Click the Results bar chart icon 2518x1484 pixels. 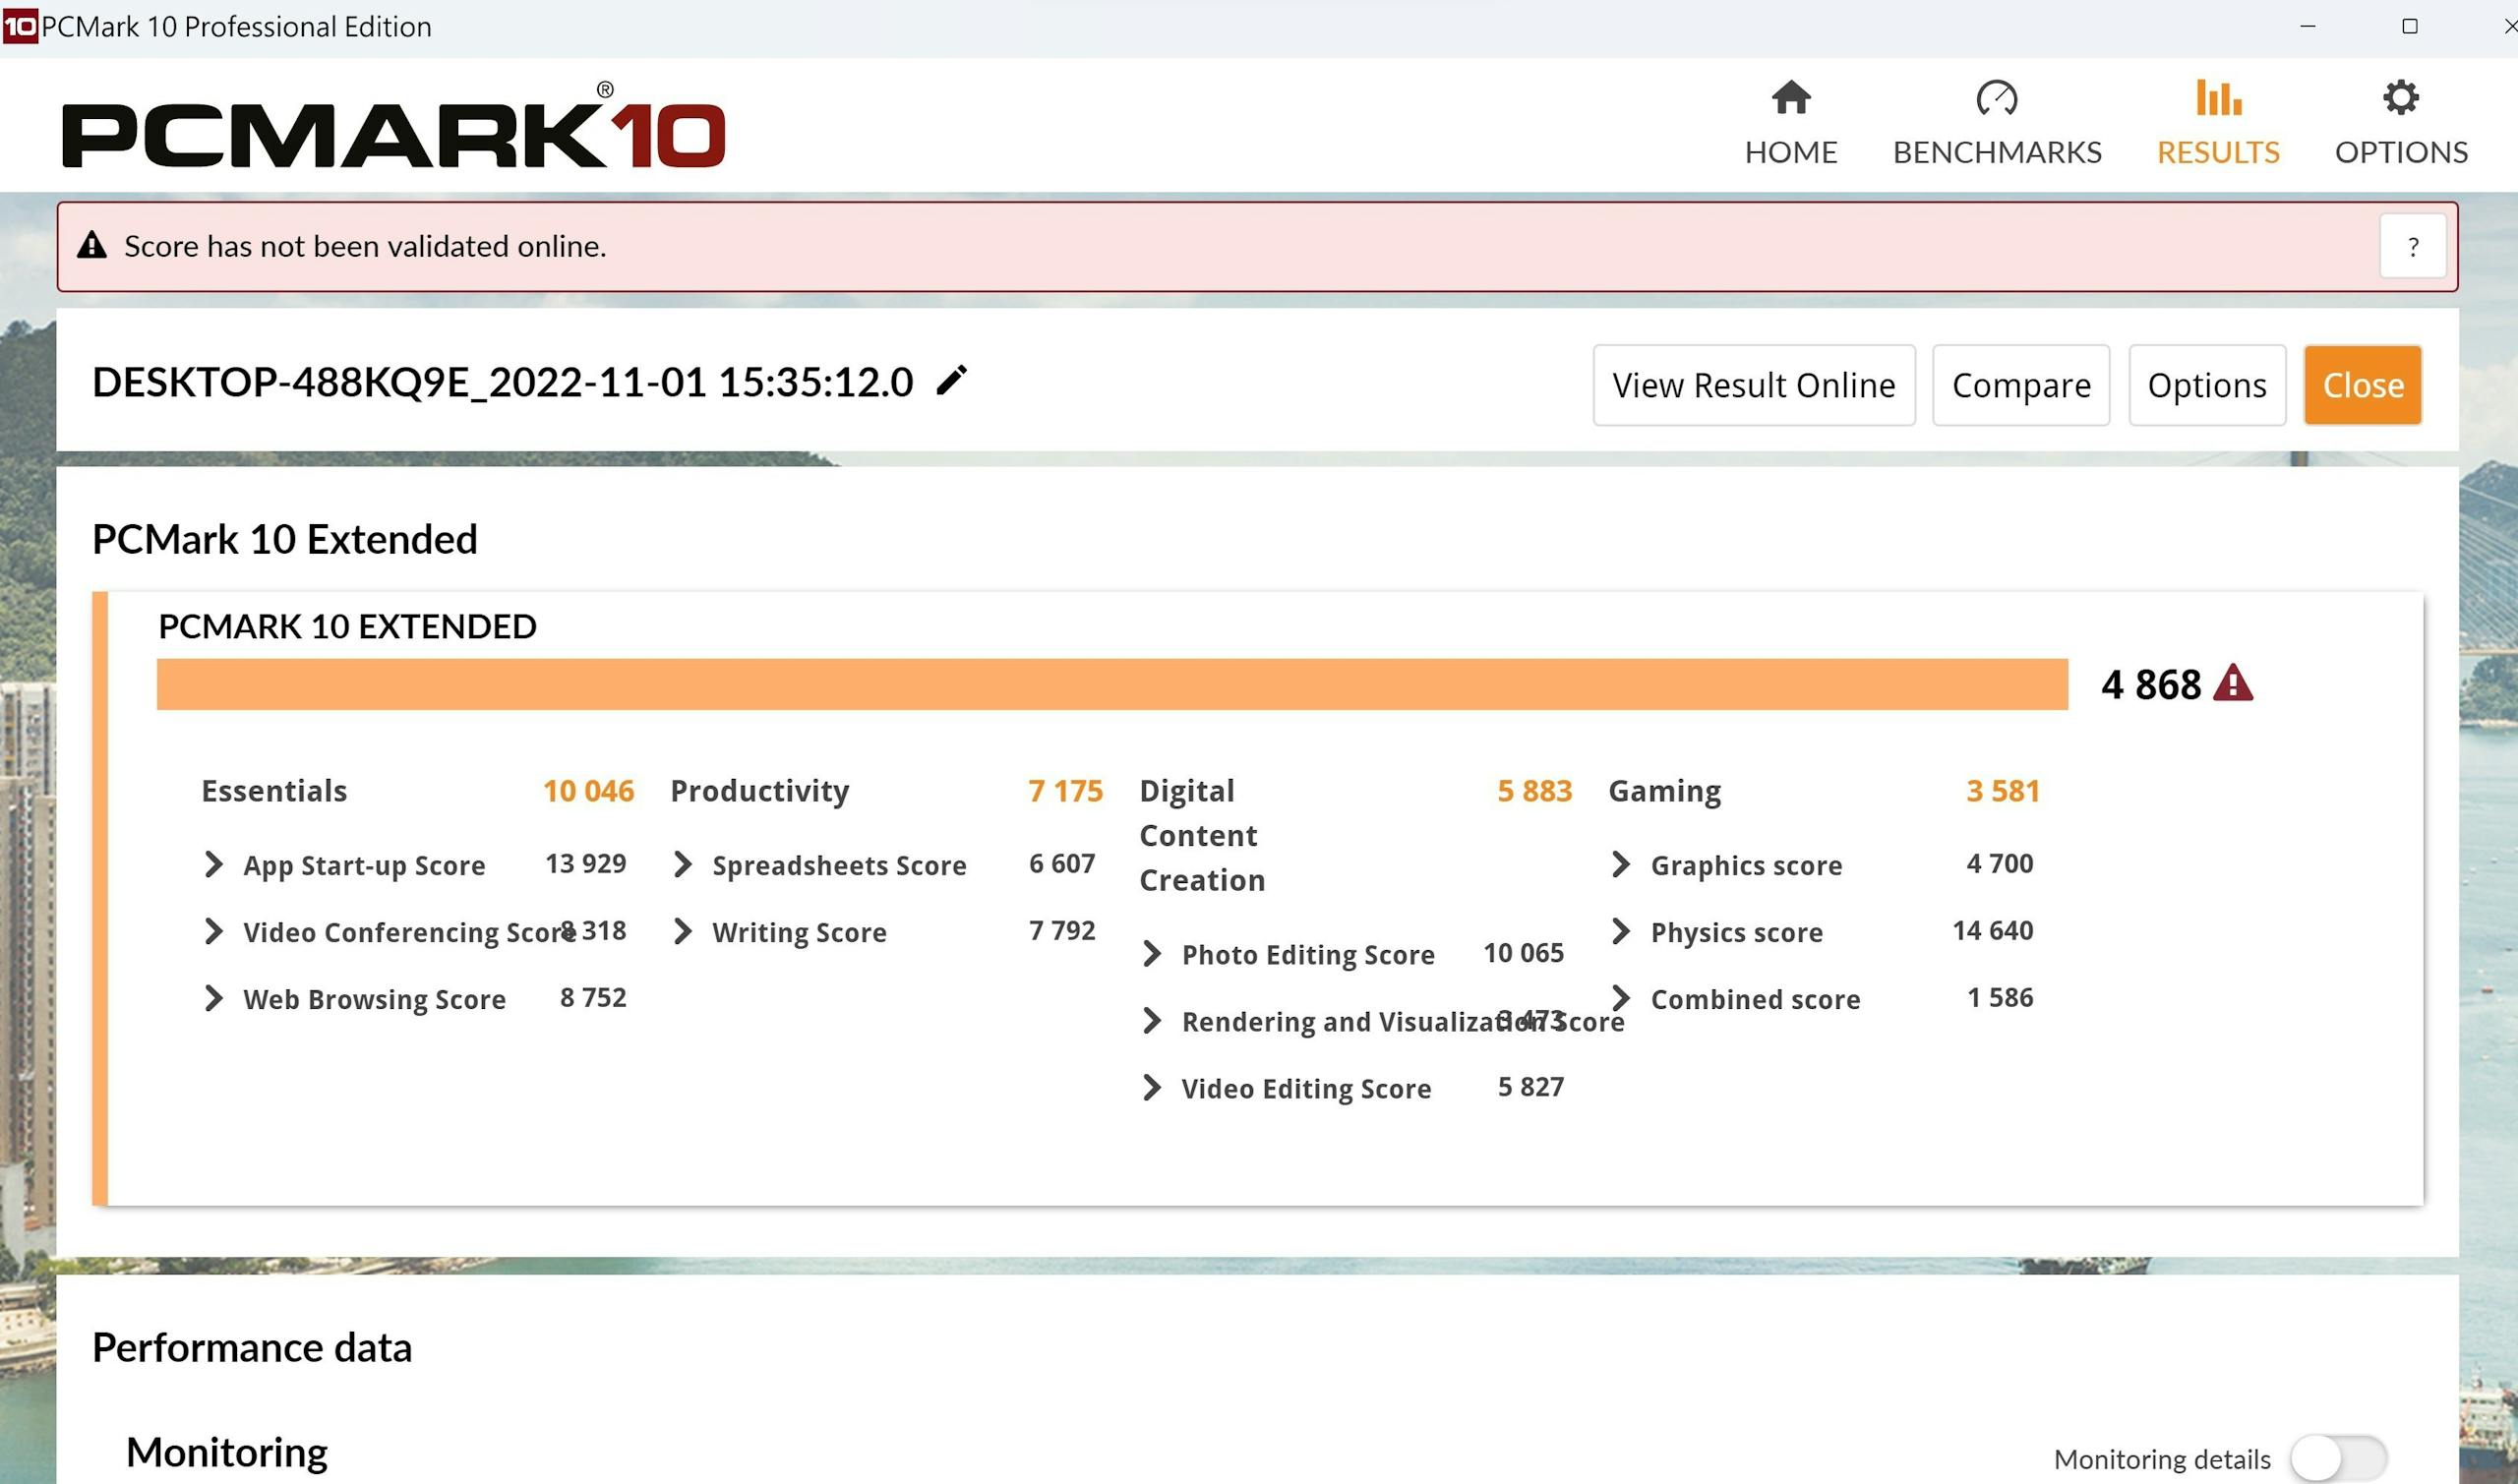2217,98
